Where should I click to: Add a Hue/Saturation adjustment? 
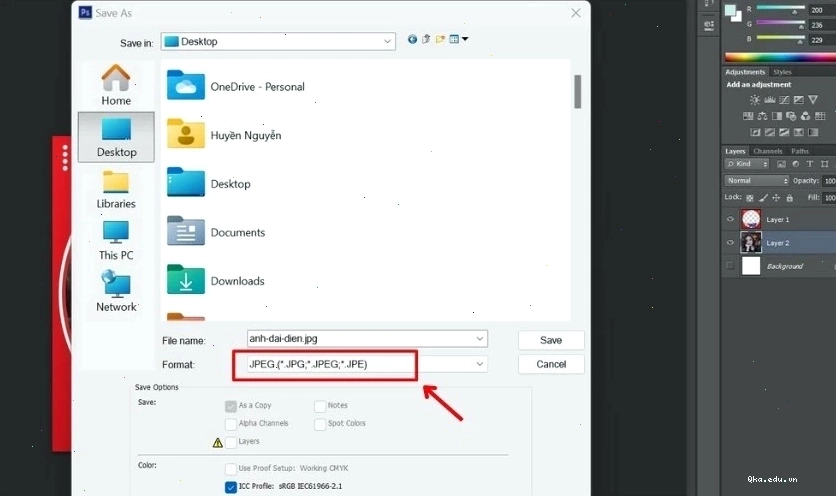748,116
